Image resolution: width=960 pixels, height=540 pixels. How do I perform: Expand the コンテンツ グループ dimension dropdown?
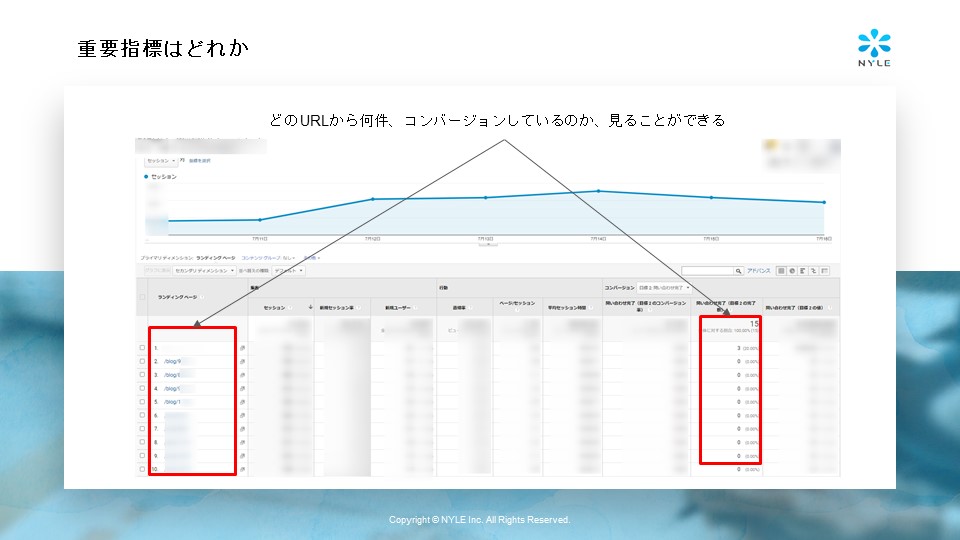coord(268,258)
